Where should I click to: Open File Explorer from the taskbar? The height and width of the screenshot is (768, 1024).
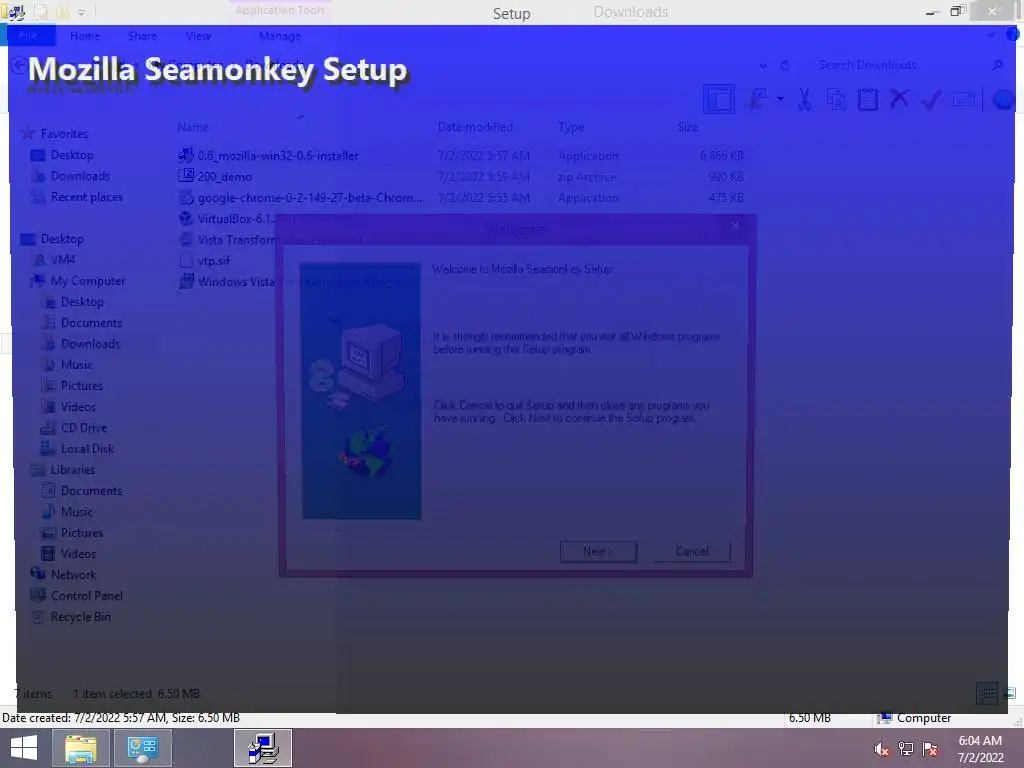pyautogui.click(x=80, y=748)
